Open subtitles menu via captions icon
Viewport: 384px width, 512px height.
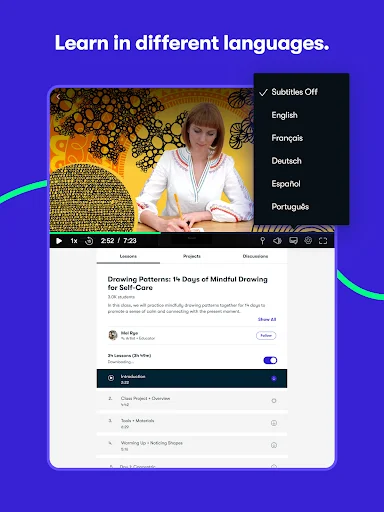click(x=293, y=240)
